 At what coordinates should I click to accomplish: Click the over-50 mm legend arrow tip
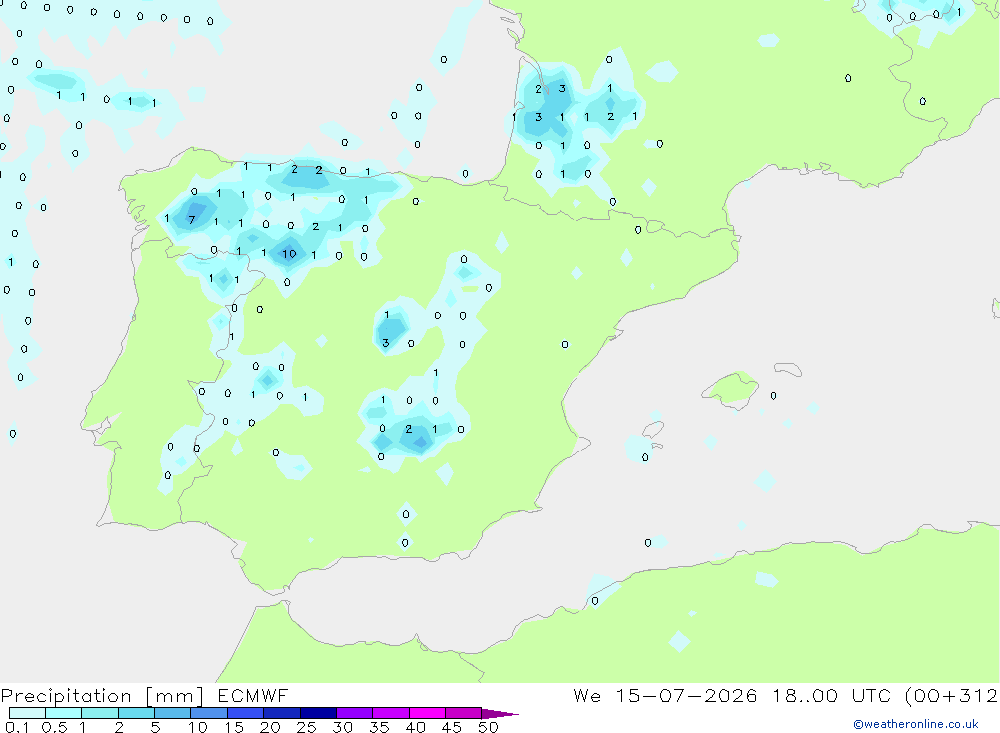pyautogui.click(x=499, y=714)
